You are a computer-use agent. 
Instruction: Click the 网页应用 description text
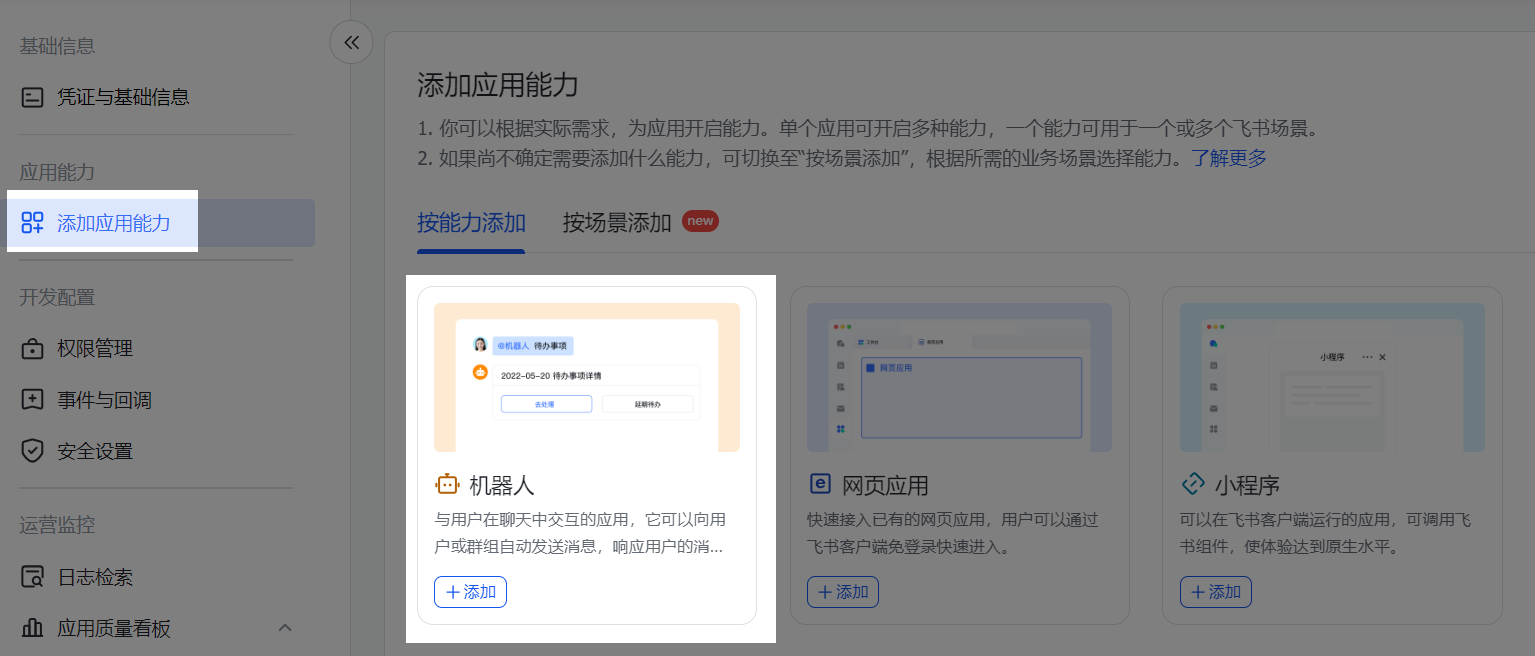(953, 534)
